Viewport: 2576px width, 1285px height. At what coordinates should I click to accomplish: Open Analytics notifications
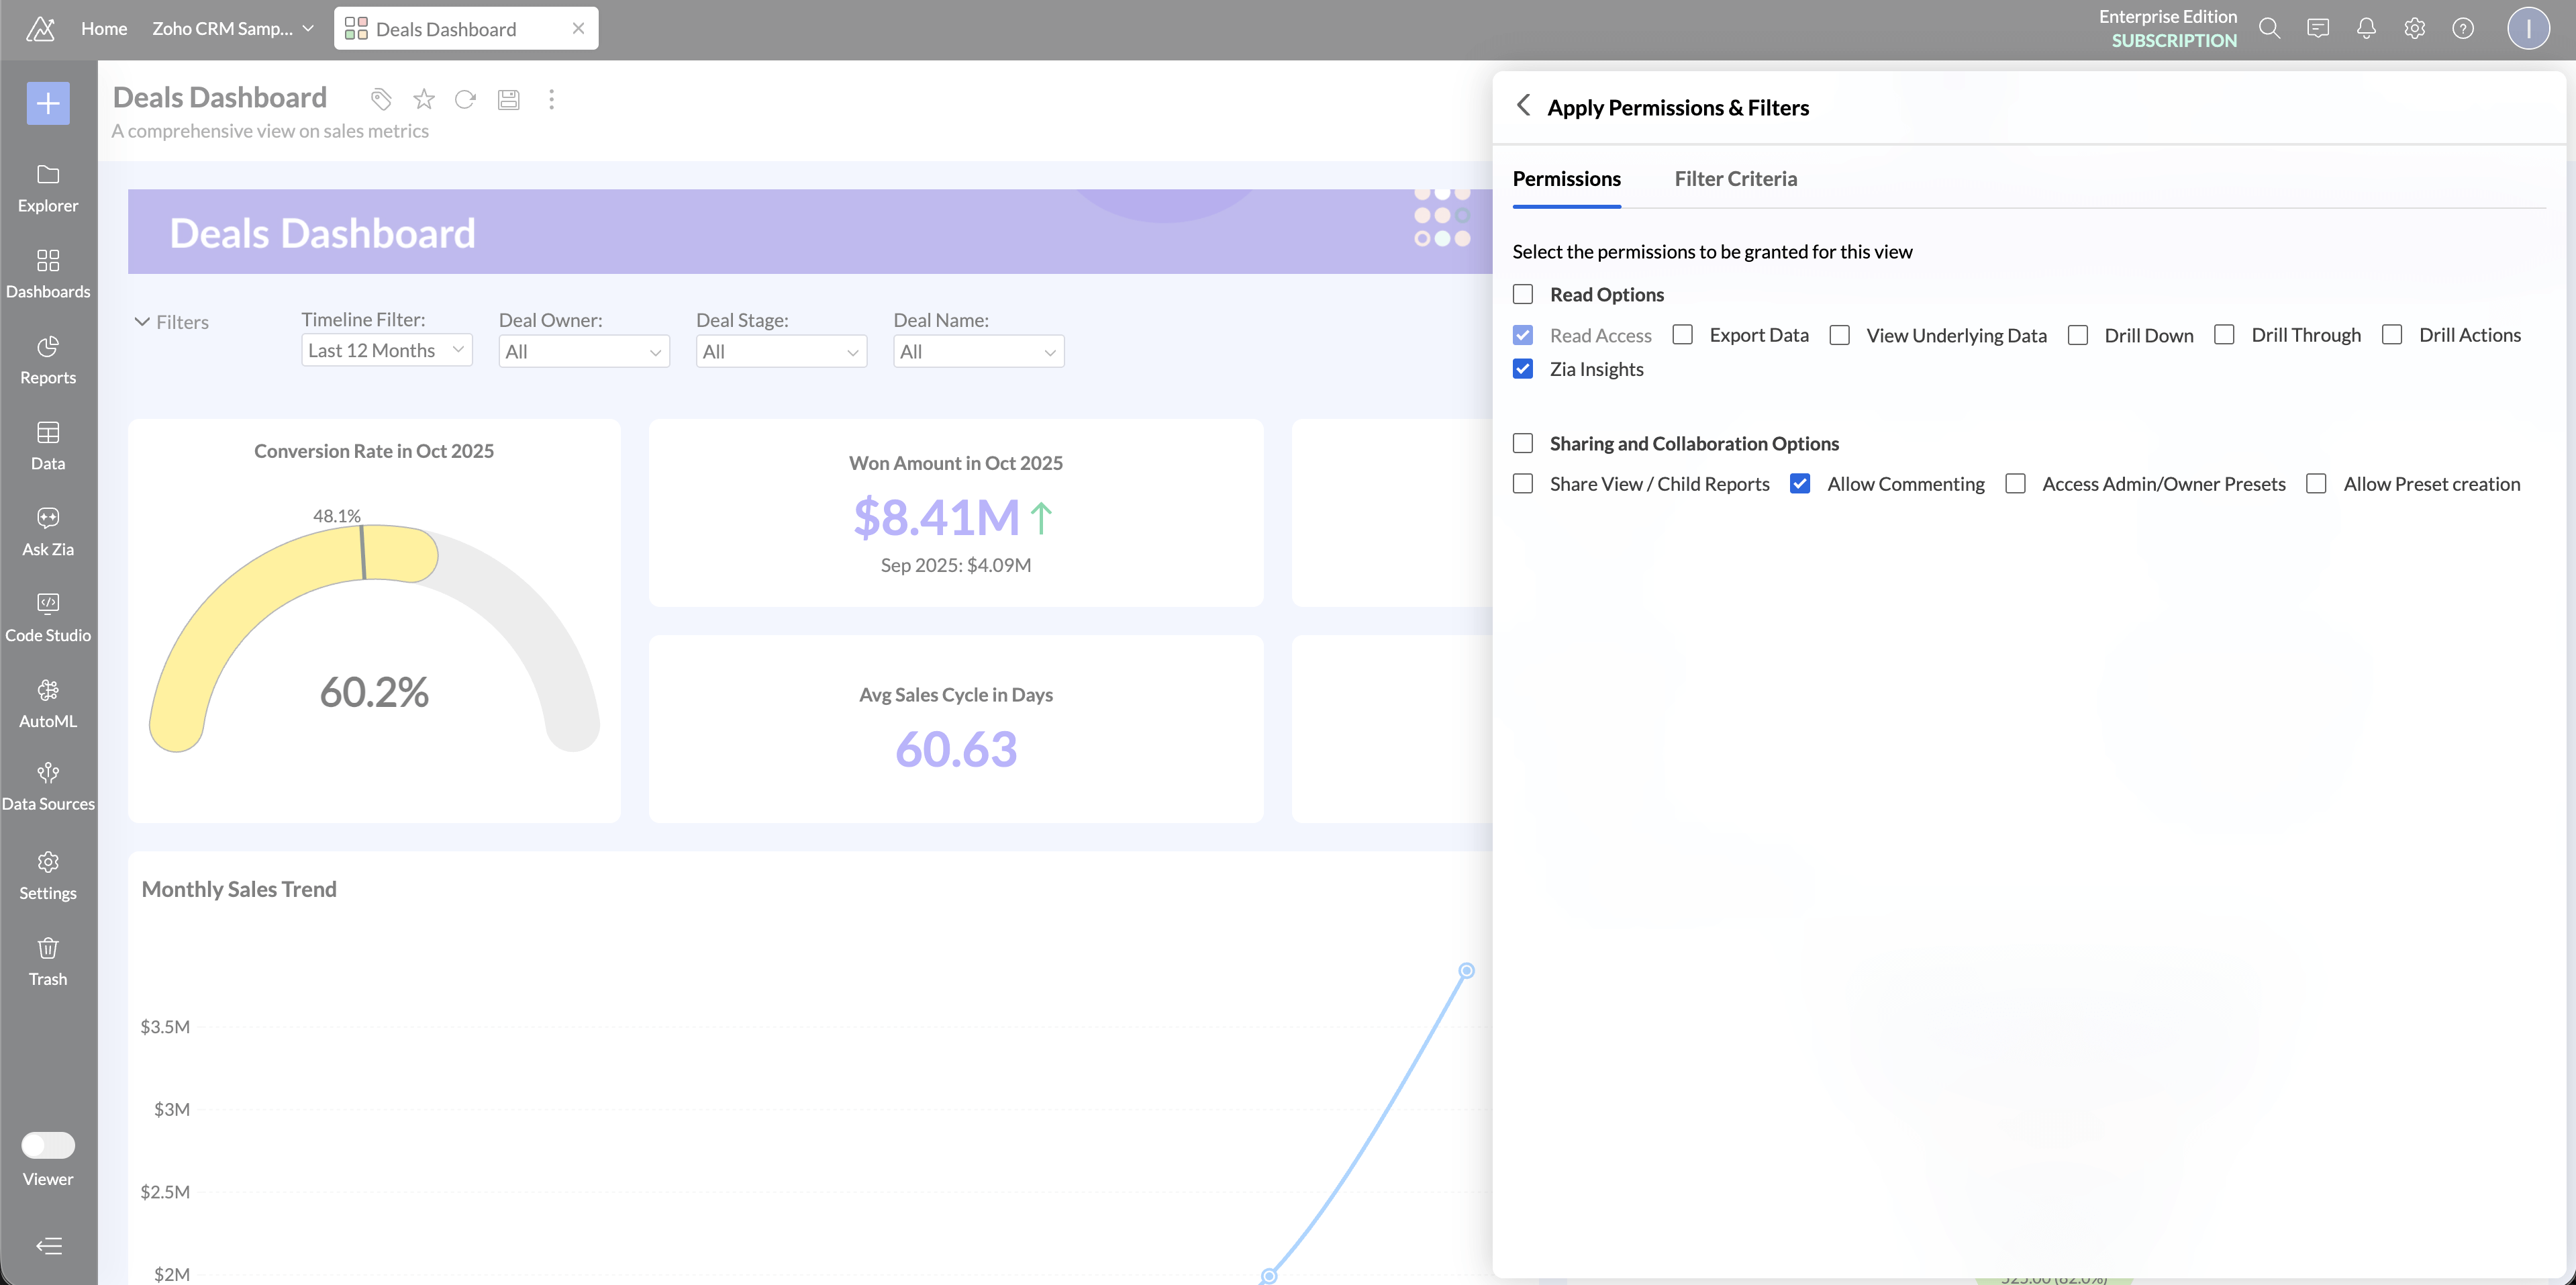tap(2366, 28)
